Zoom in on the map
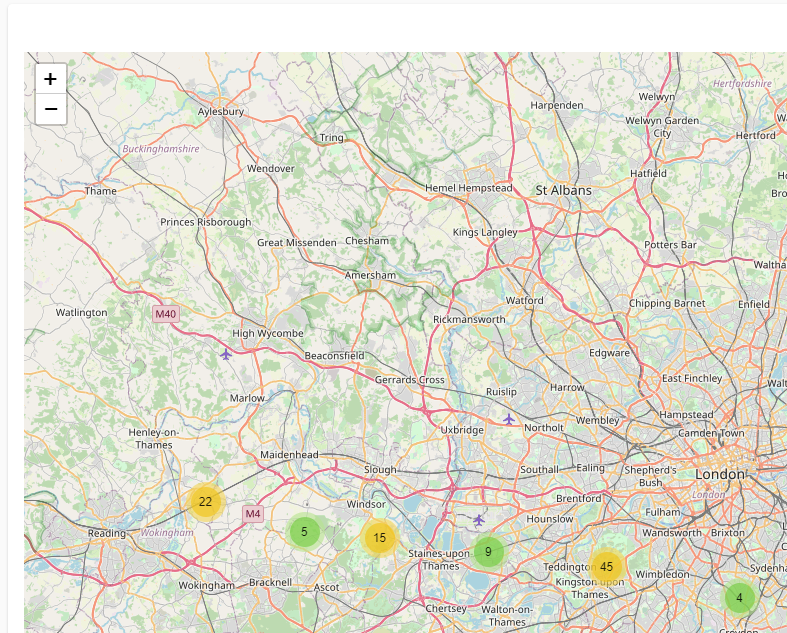787x633 pixels. (51, 79)
